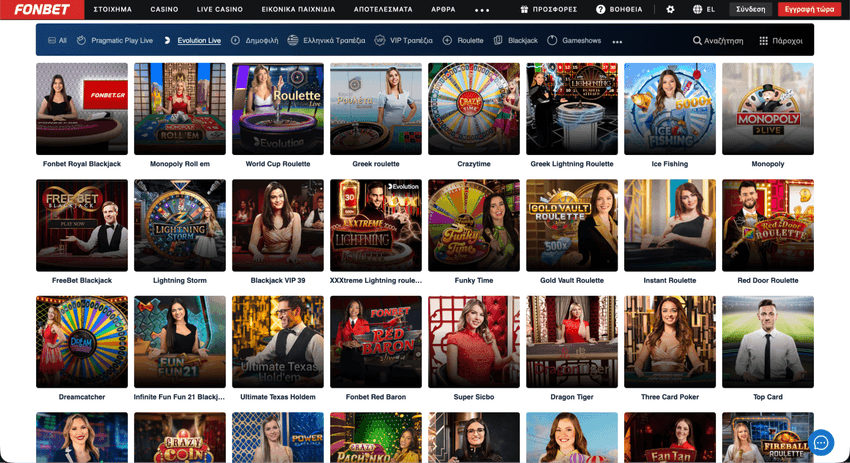Open Fonbet Royal Blackjack game
Image resolution: width=850 pixels, height=463 pixels.
(x=82, y=109)
